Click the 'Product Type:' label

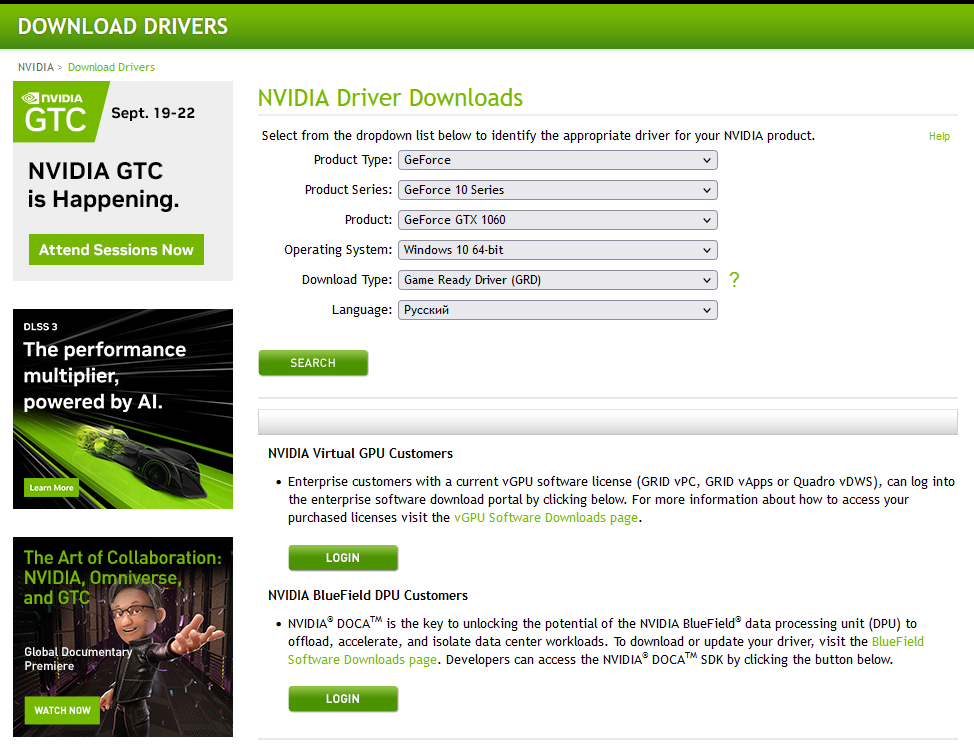(353, 160)
